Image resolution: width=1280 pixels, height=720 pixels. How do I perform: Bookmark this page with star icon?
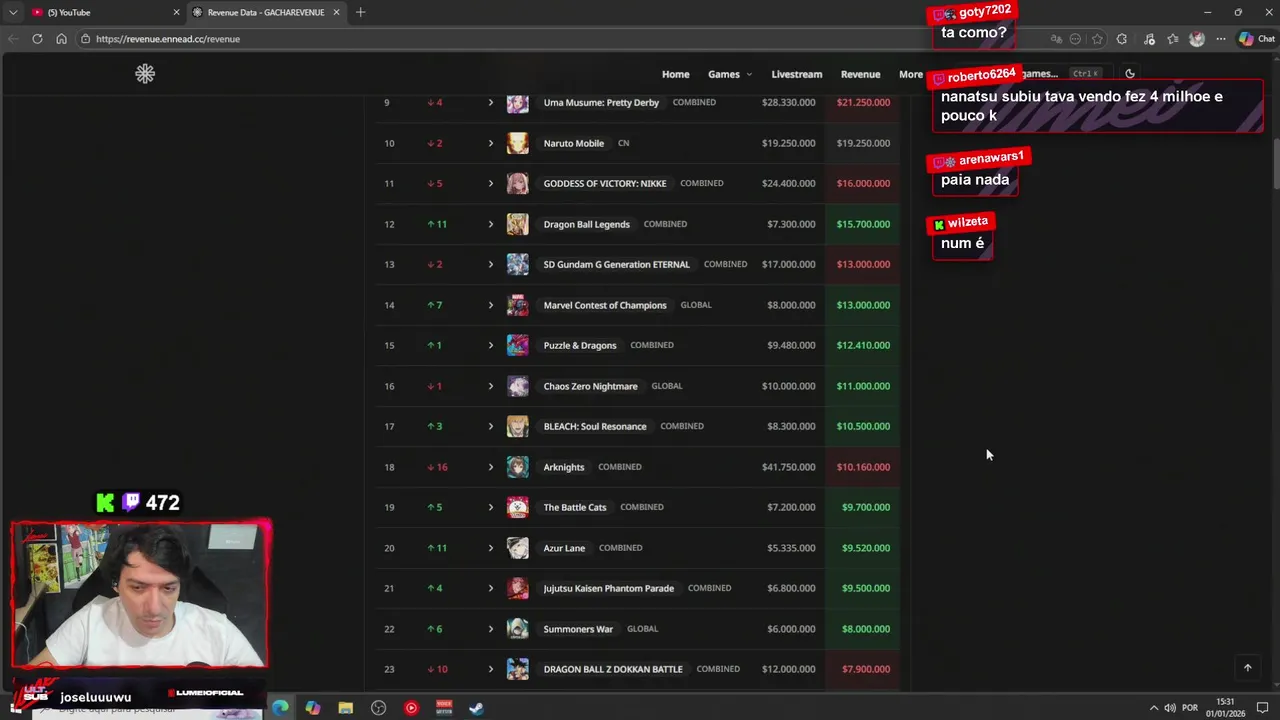pos(1097,39)
